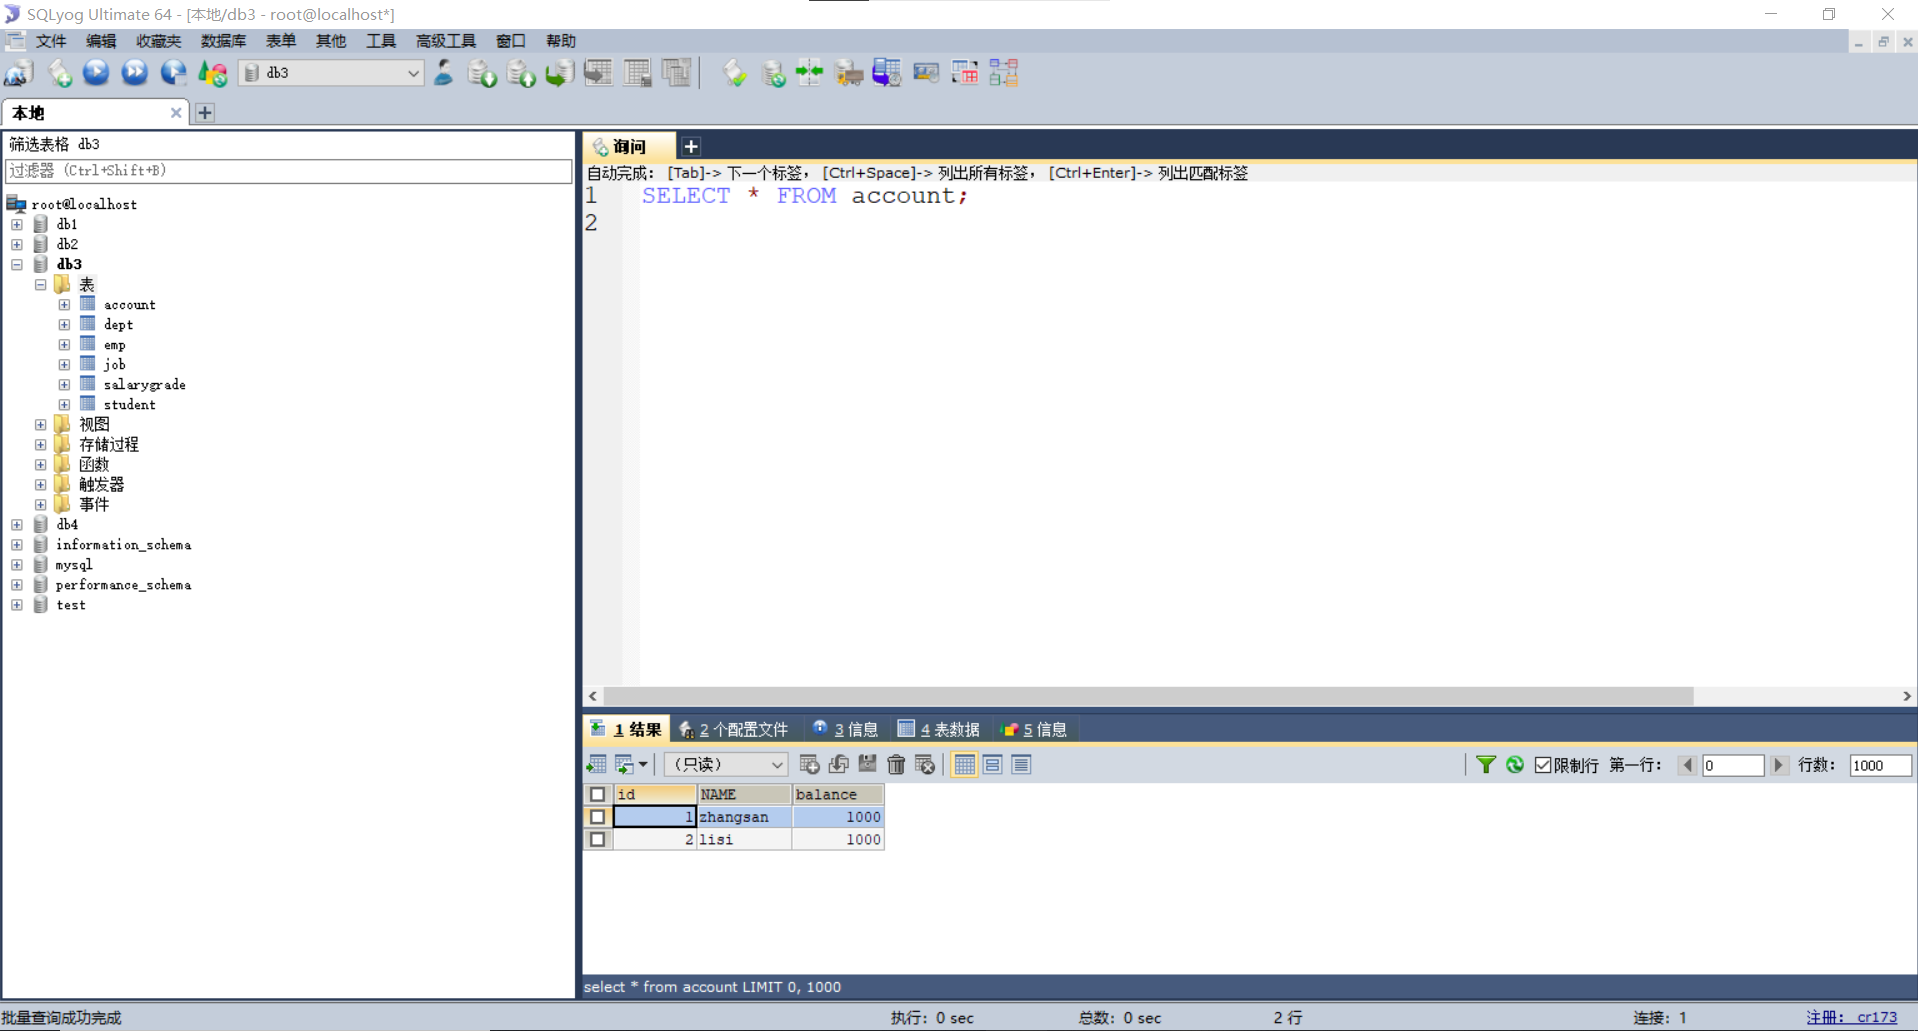Open a new query editor from toolbar
Viewport: 1918px width, 1031px height.
tap(59, 73)
